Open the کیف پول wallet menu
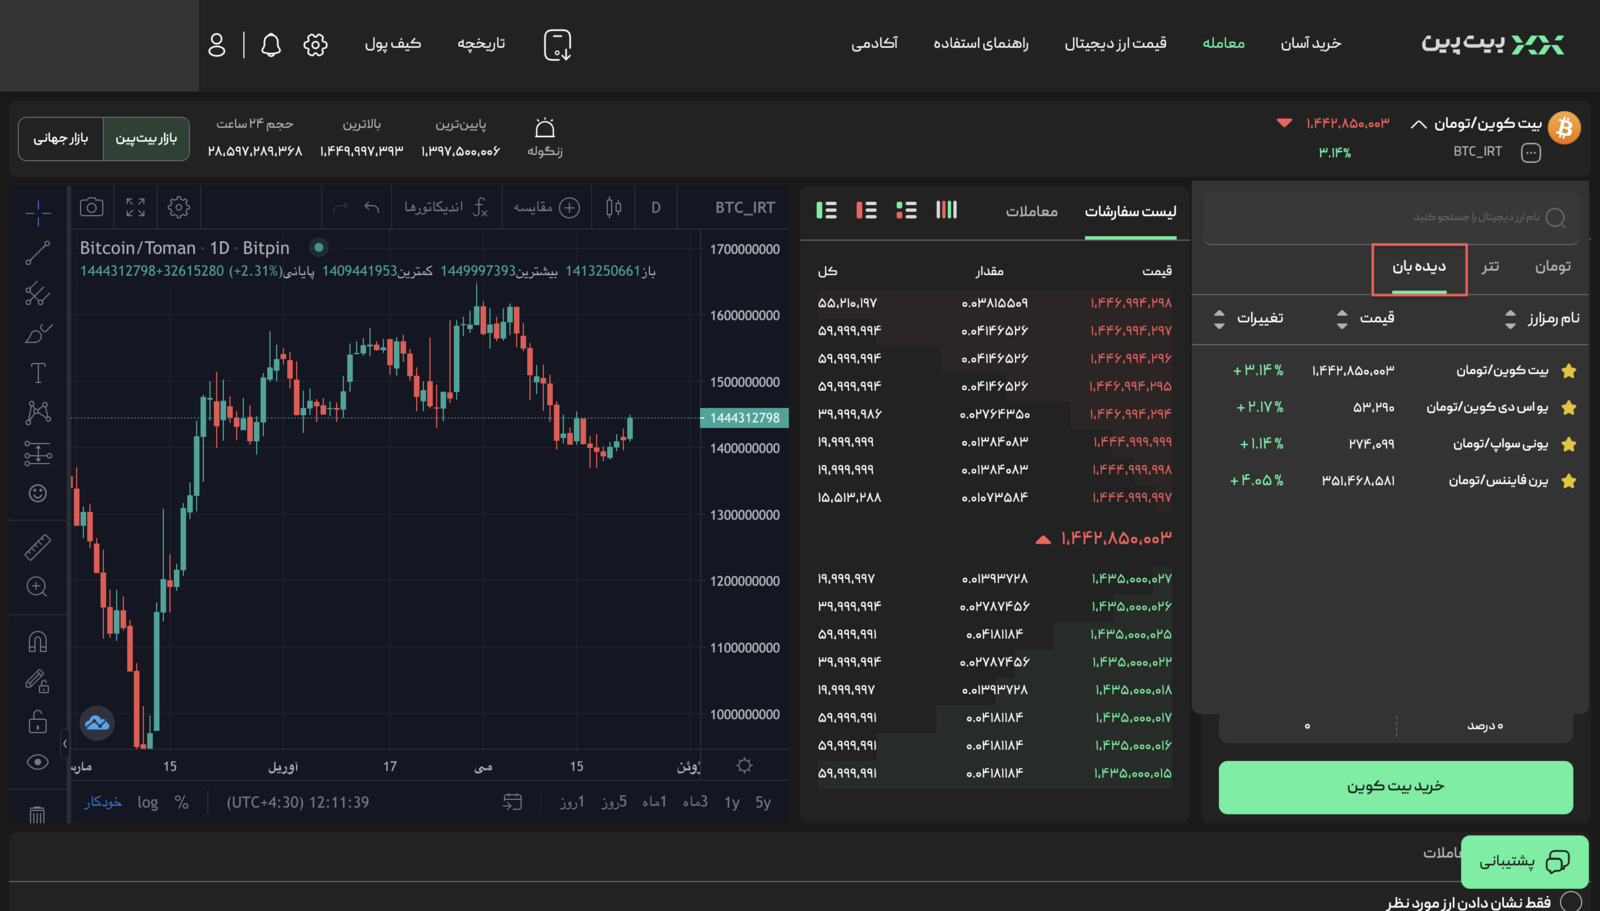 tap(392, 44)
